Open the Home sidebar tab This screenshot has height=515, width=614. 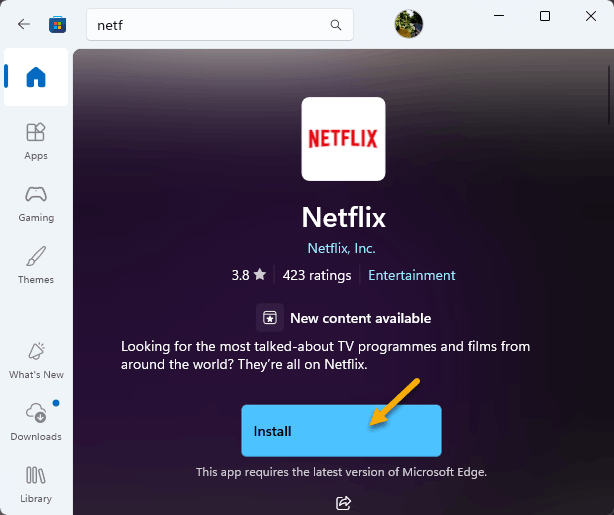click(x=36, y=77)
